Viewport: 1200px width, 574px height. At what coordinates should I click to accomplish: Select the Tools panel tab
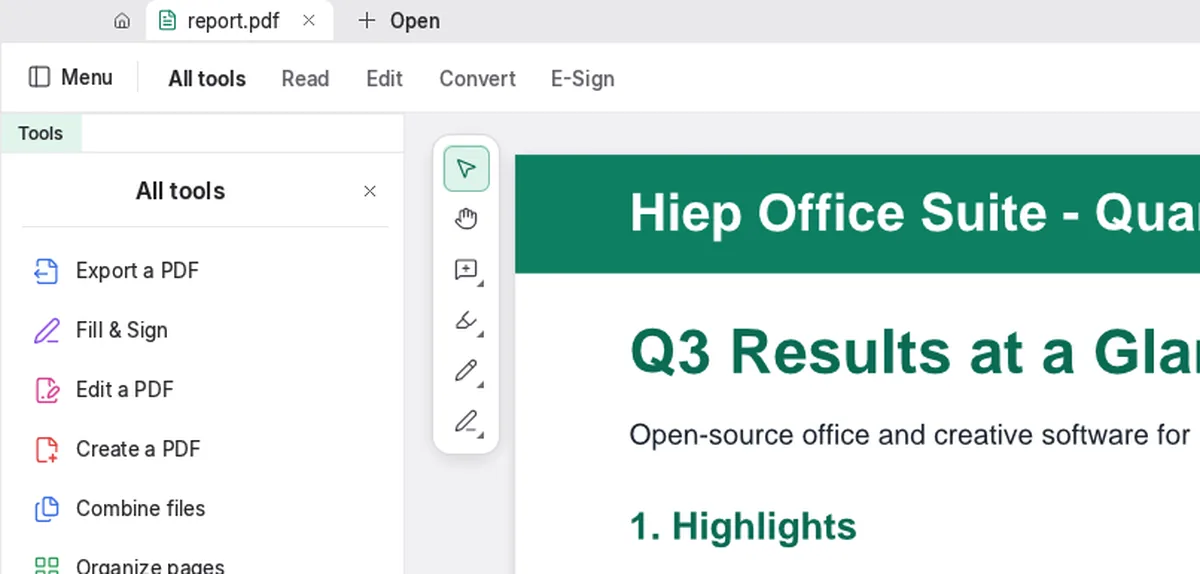40,134
